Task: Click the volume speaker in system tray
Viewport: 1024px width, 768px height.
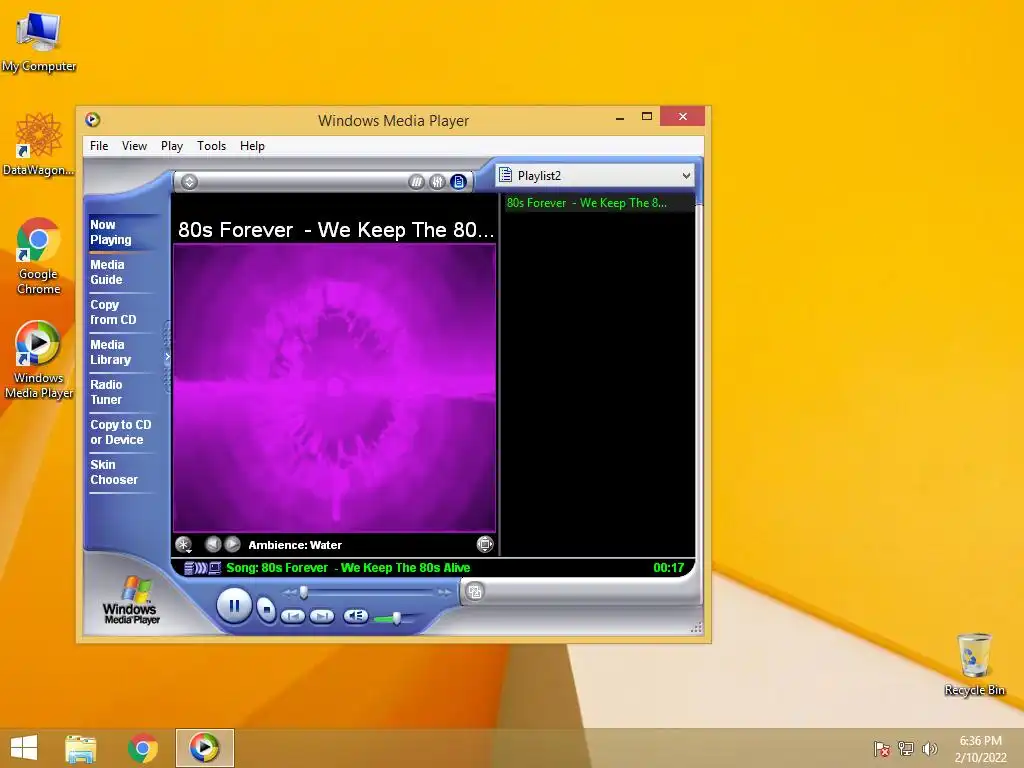Action: tap(930, 748)
